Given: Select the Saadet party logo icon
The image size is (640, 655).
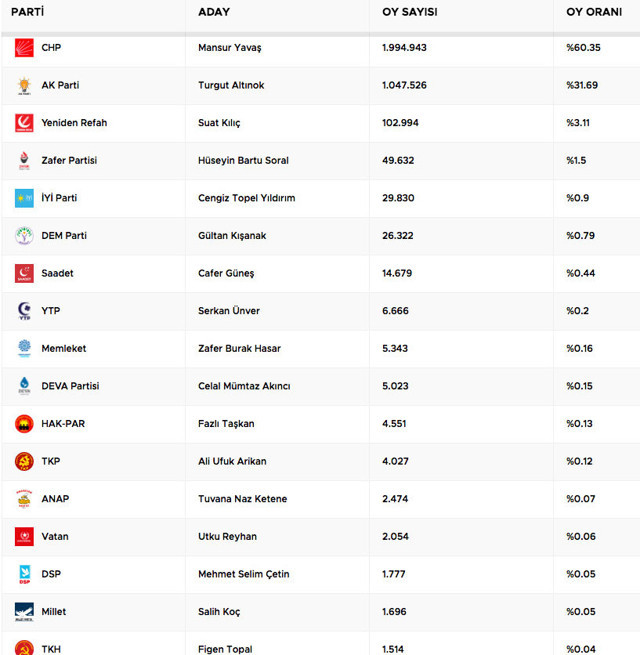Looking at the screenshot, I should tap(24, 273).
